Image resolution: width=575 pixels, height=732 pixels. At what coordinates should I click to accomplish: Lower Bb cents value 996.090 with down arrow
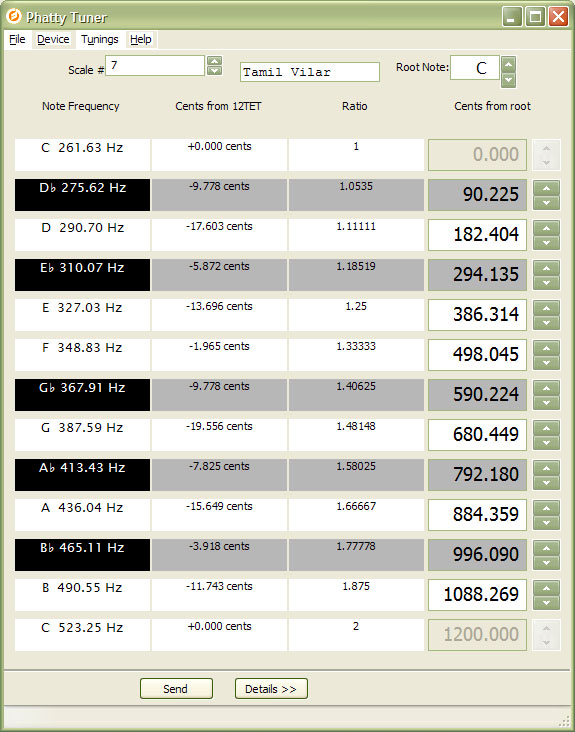click(546, 563)
